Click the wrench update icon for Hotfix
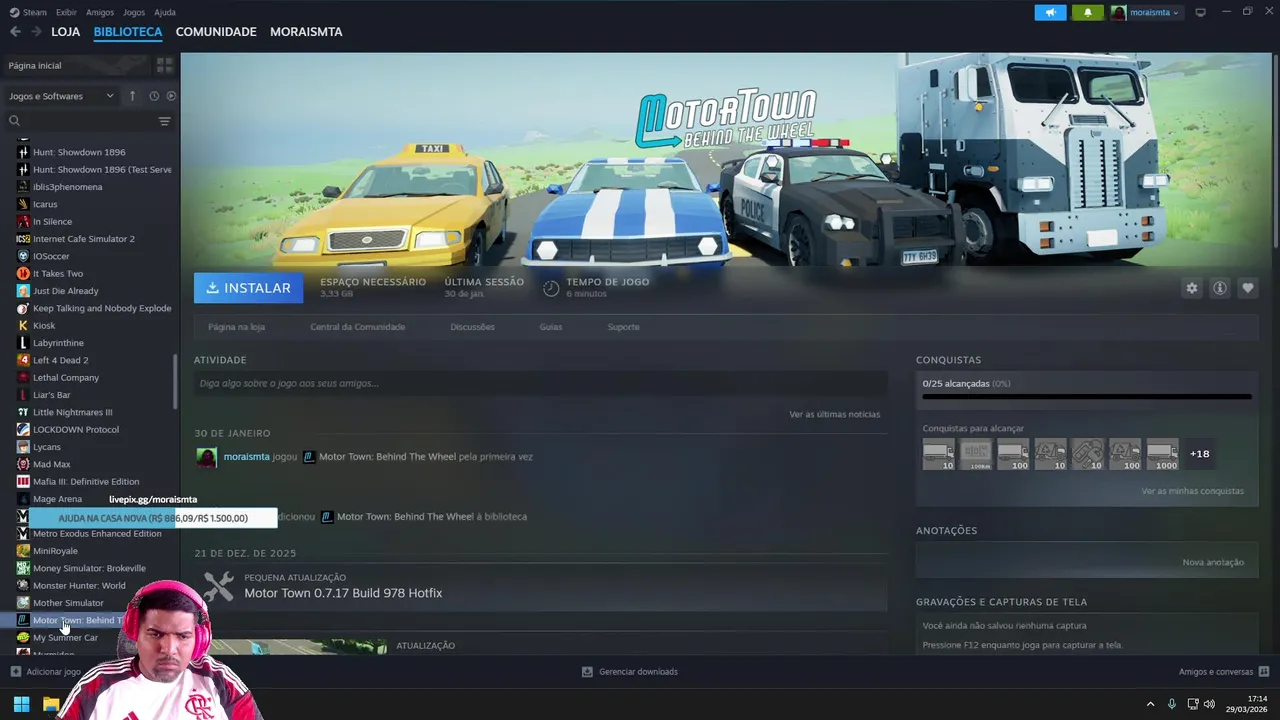The image size is (1280, 720). (218, 586)
